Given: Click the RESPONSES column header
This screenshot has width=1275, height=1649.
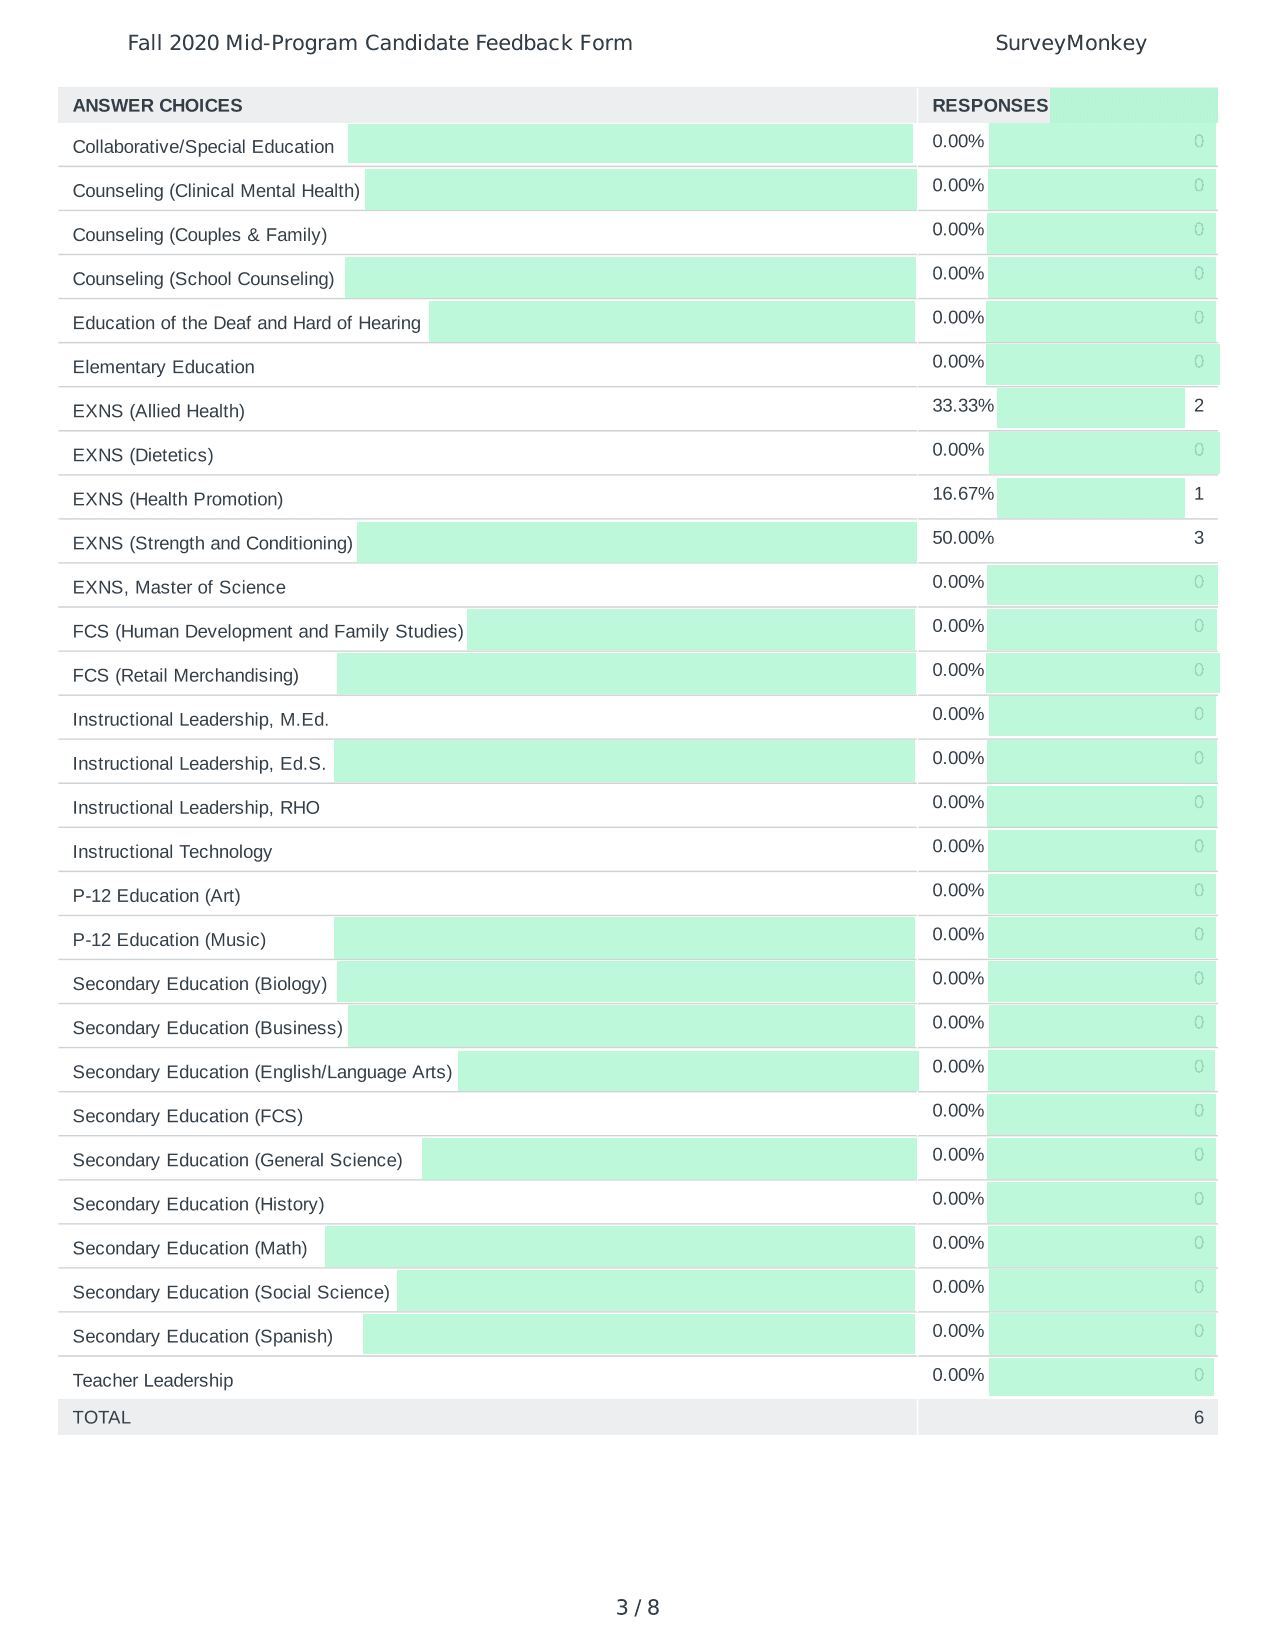Looking at the screenshot, I should [990, 106].
